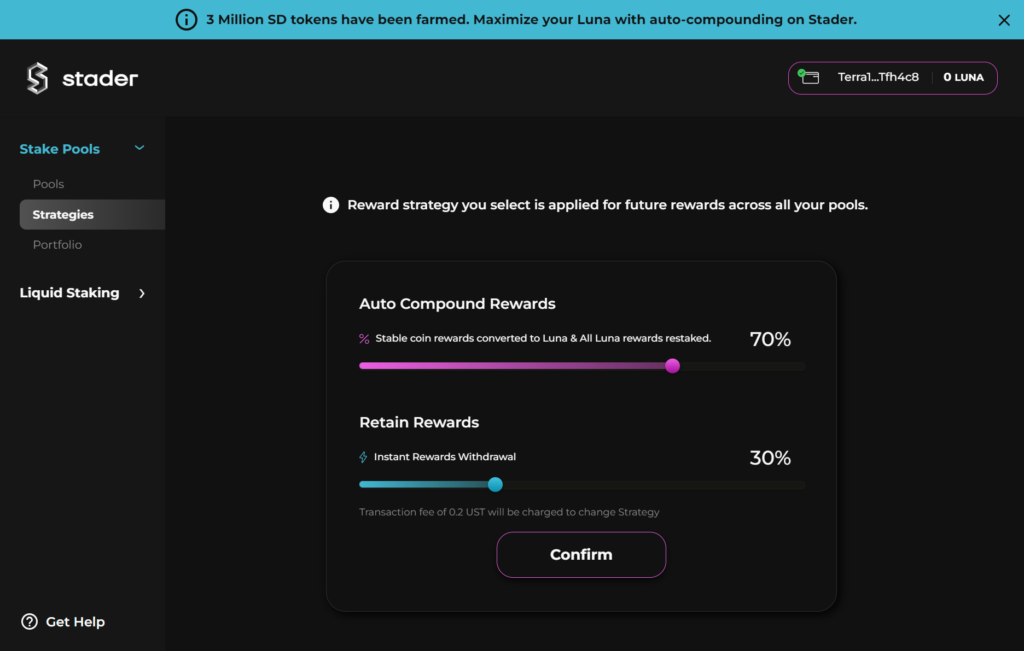Open Portfolio from the sidebar
The image size is (1024, 651).
click(x=57, y=245)
